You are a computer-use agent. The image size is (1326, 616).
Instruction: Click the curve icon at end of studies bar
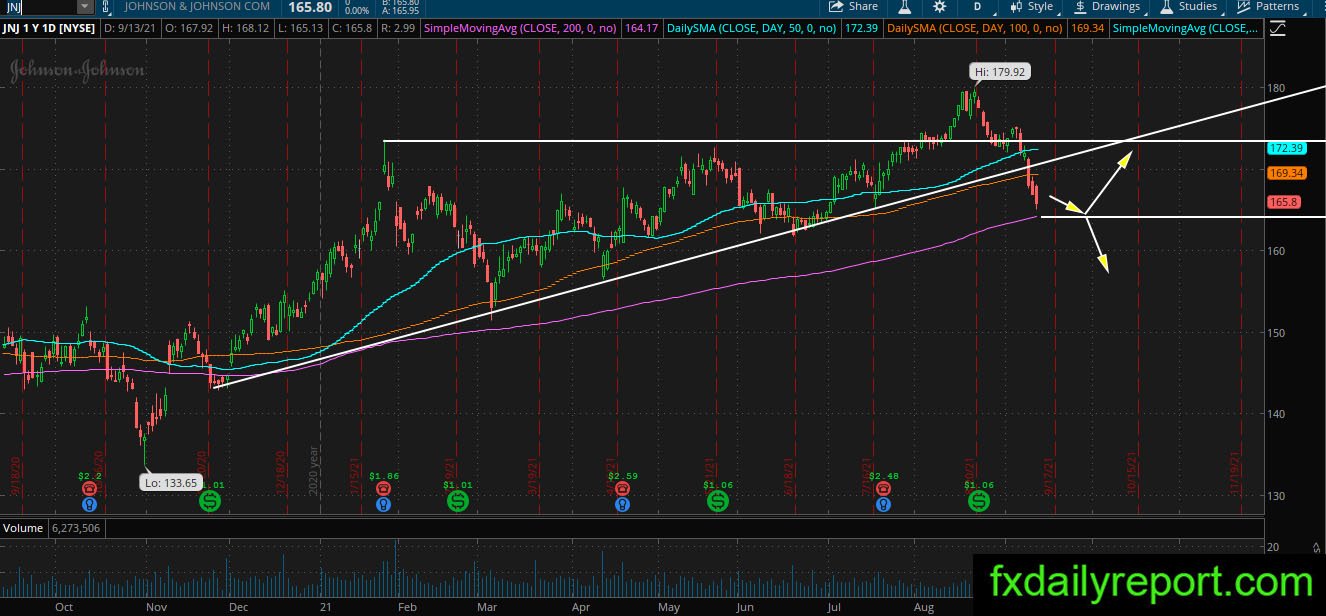pos(1279,29)
